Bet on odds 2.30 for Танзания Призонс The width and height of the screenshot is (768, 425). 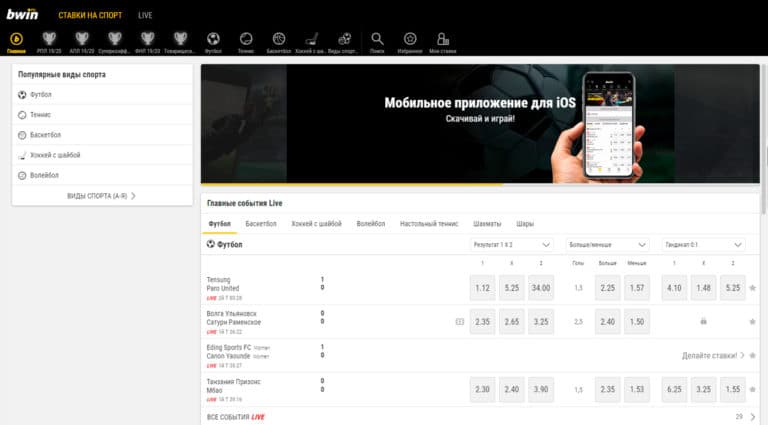coord(482,389)
